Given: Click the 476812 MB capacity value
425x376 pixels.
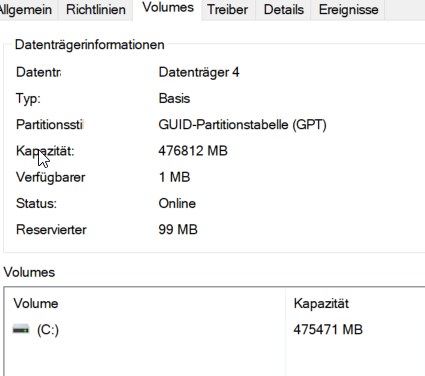Looking at the screenshot, I should click(x=193, y=151).
